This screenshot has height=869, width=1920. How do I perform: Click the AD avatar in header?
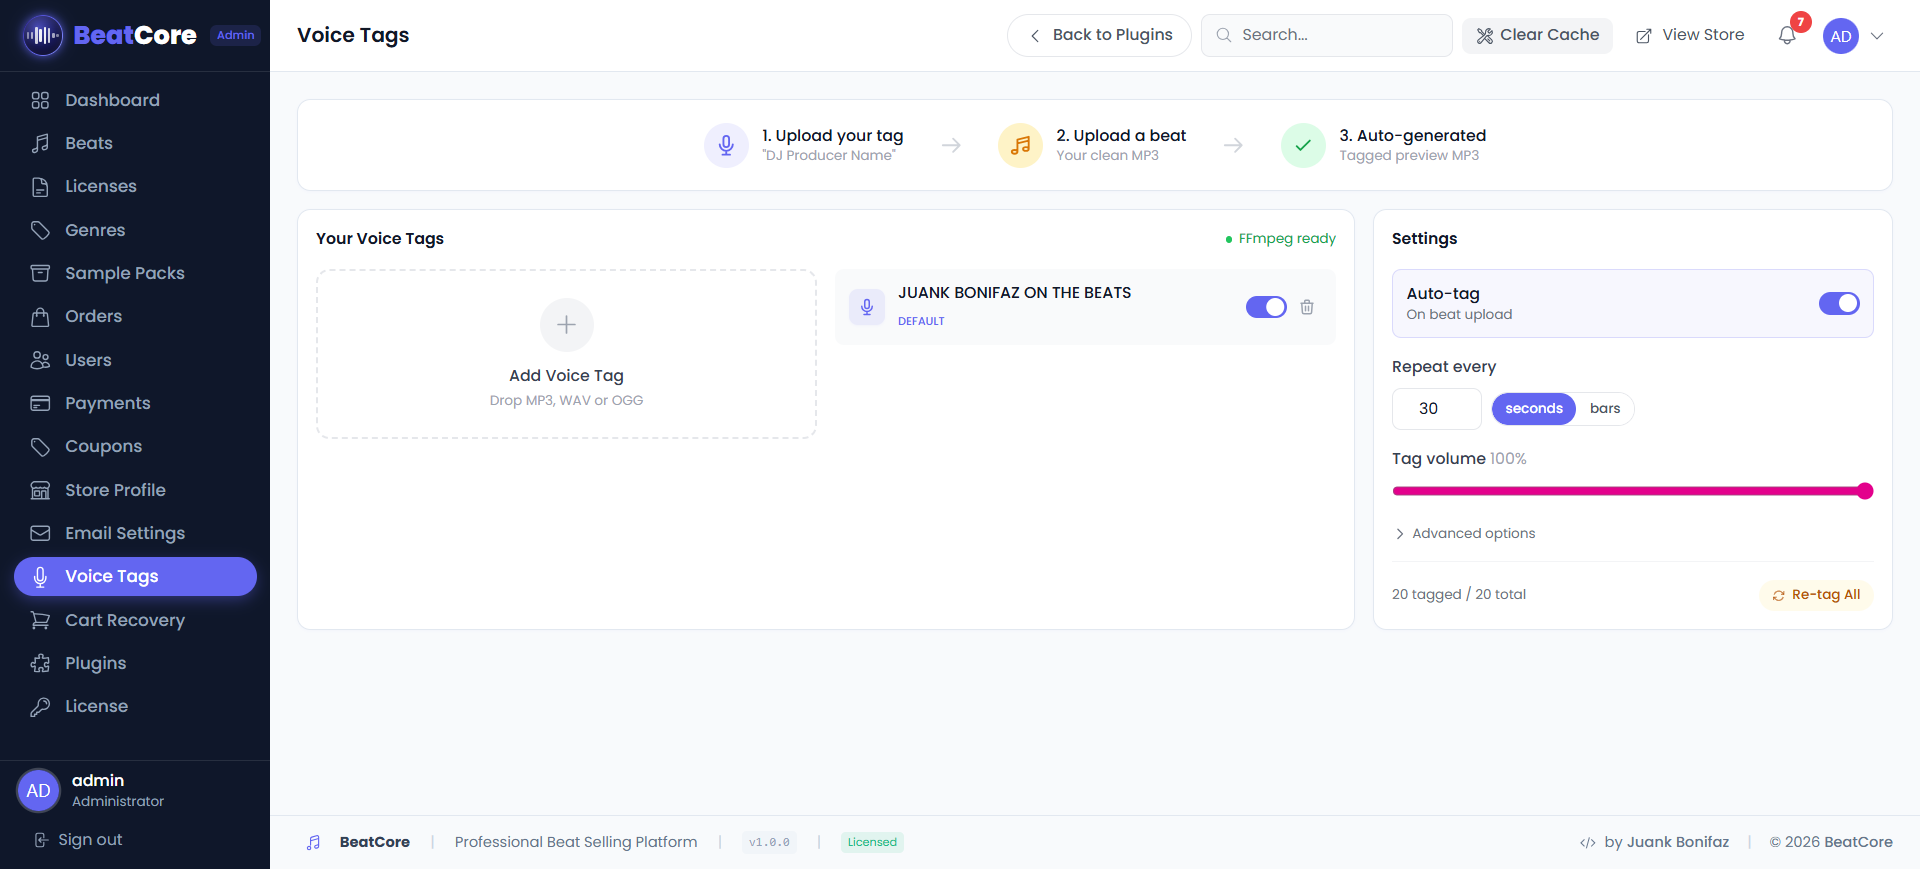[1840, 36]
